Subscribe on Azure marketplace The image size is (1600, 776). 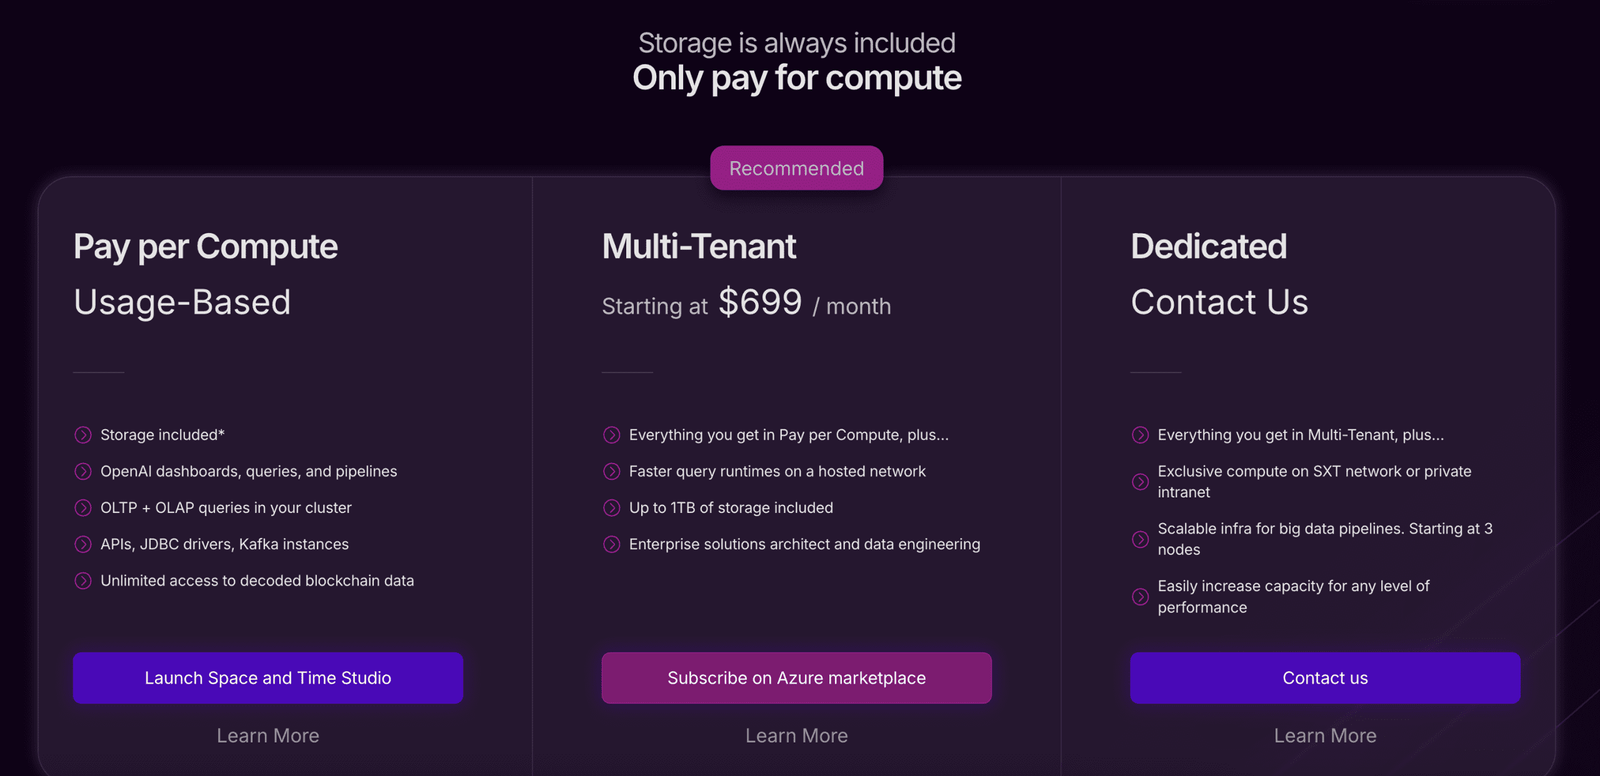coord(797,678)
